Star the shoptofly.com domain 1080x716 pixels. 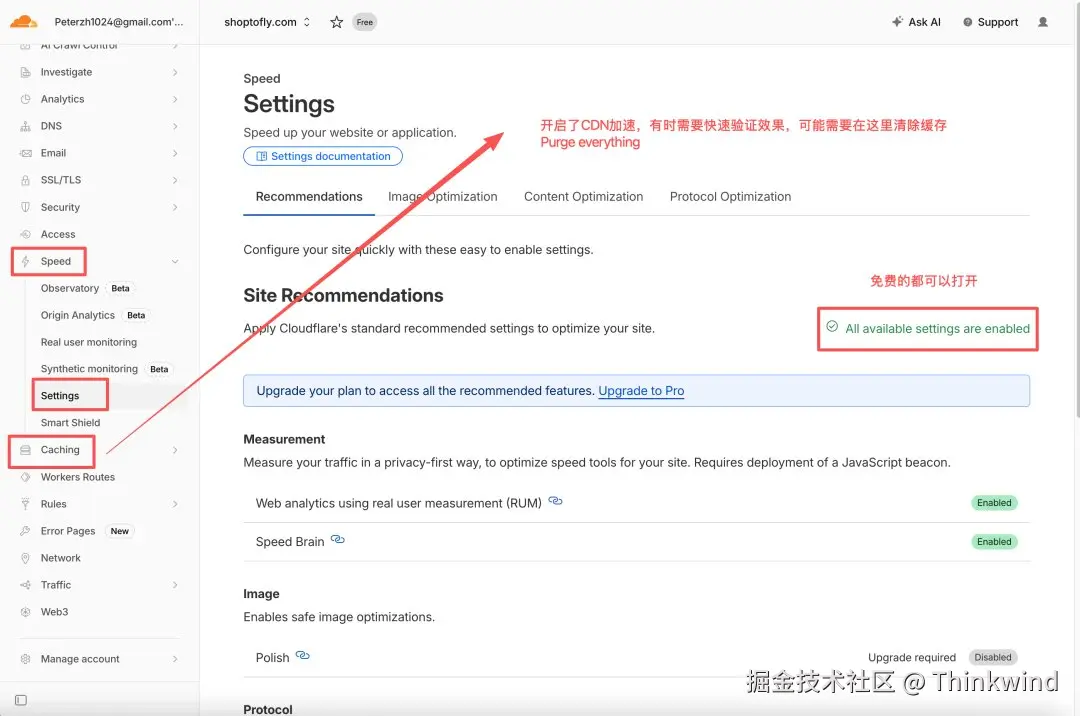tap(336, 22)
